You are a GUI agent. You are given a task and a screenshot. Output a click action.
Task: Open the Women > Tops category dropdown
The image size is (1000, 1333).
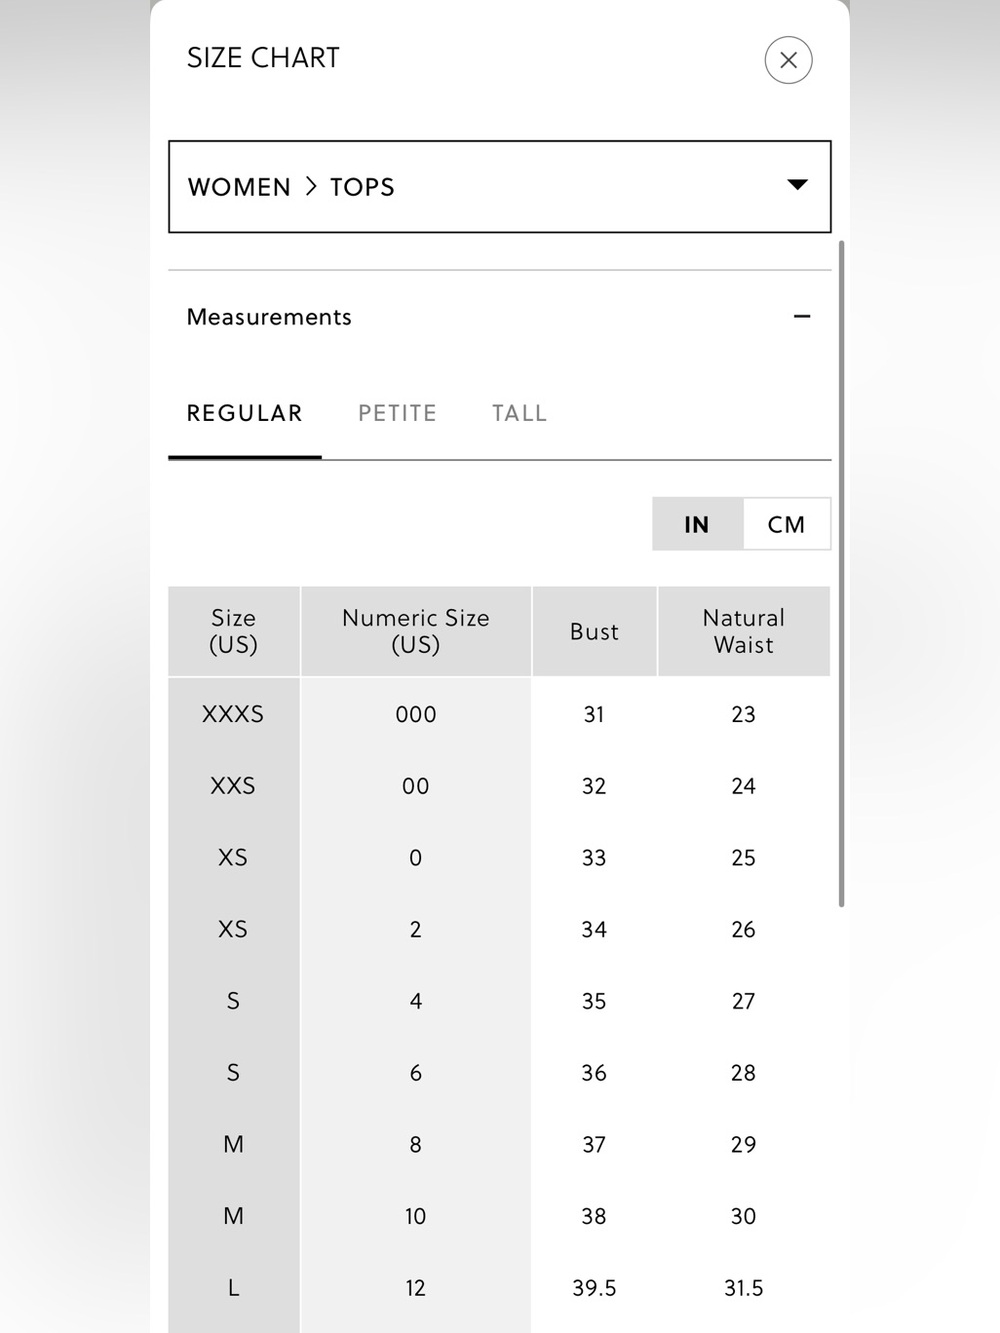click(499, 187)
